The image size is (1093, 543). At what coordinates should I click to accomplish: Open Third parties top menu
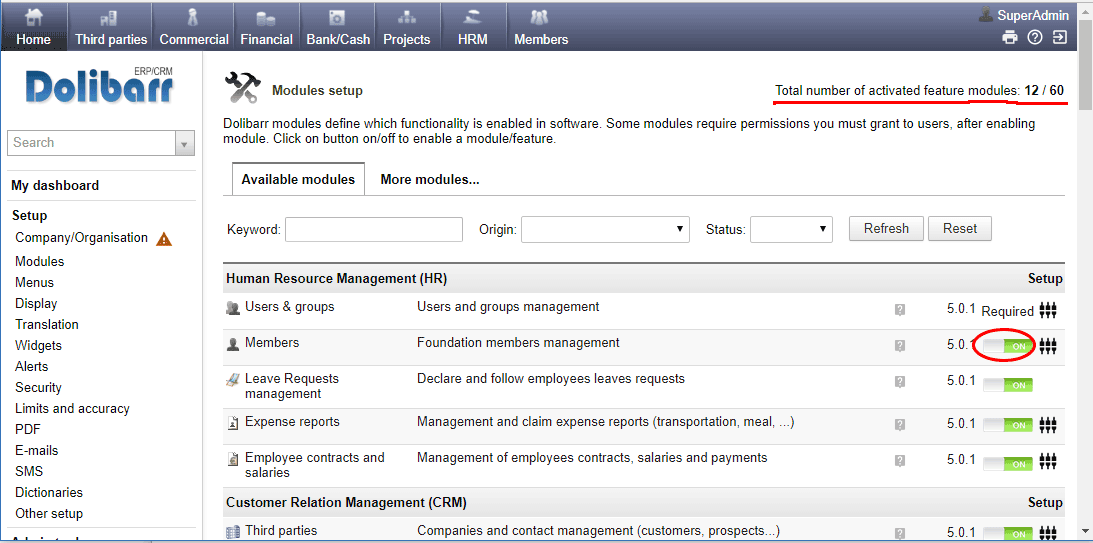(x=112, y=26)
